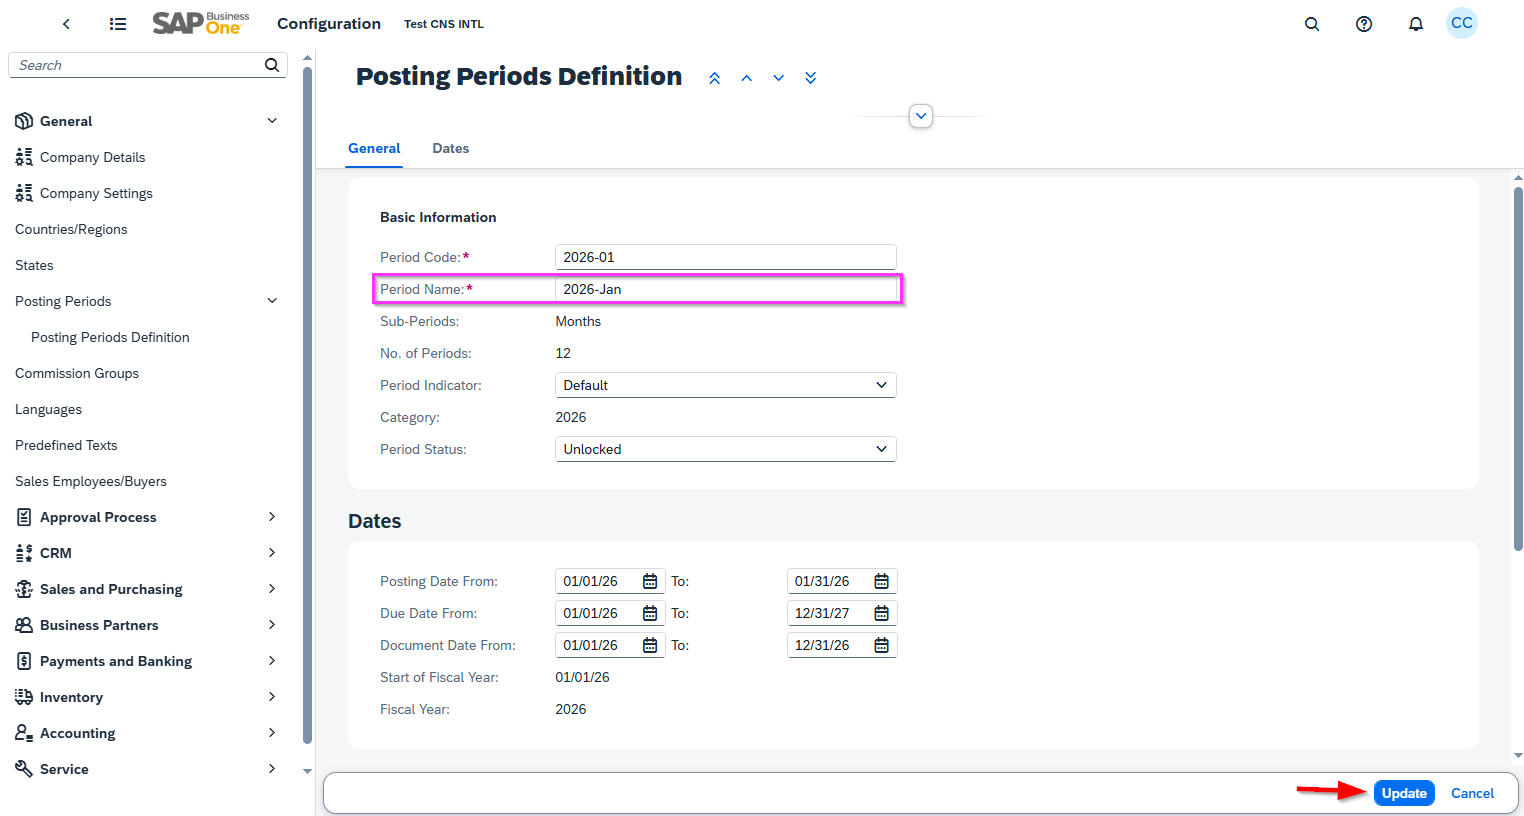Click Cancel to discard changes
This screenshot has height=816, width=1524.
[x=1472, y=792]
